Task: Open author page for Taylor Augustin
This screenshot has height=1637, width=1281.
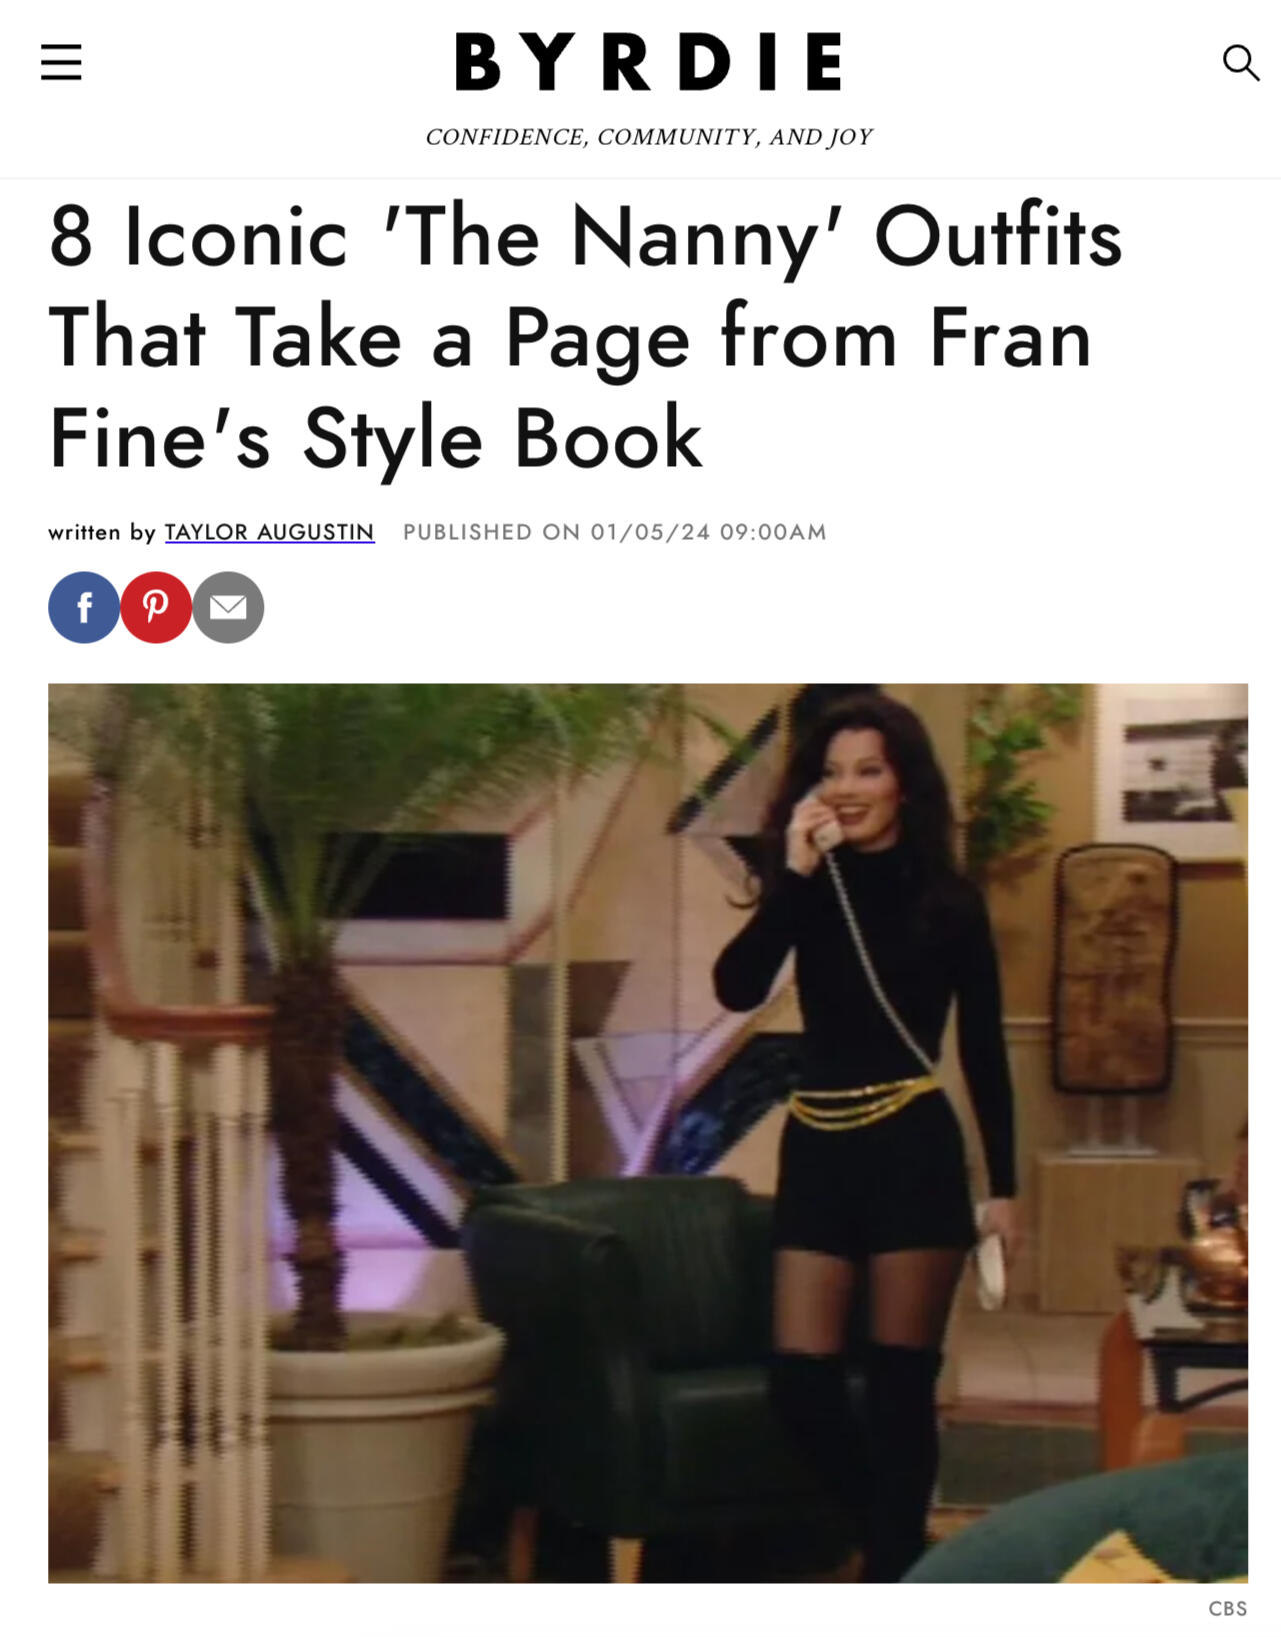Action: pyautogui.click(x=269, y=532)
